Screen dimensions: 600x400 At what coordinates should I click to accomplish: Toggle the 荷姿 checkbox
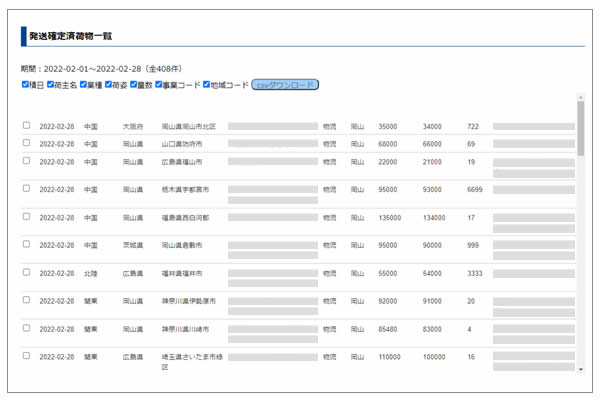coord(109,85)
